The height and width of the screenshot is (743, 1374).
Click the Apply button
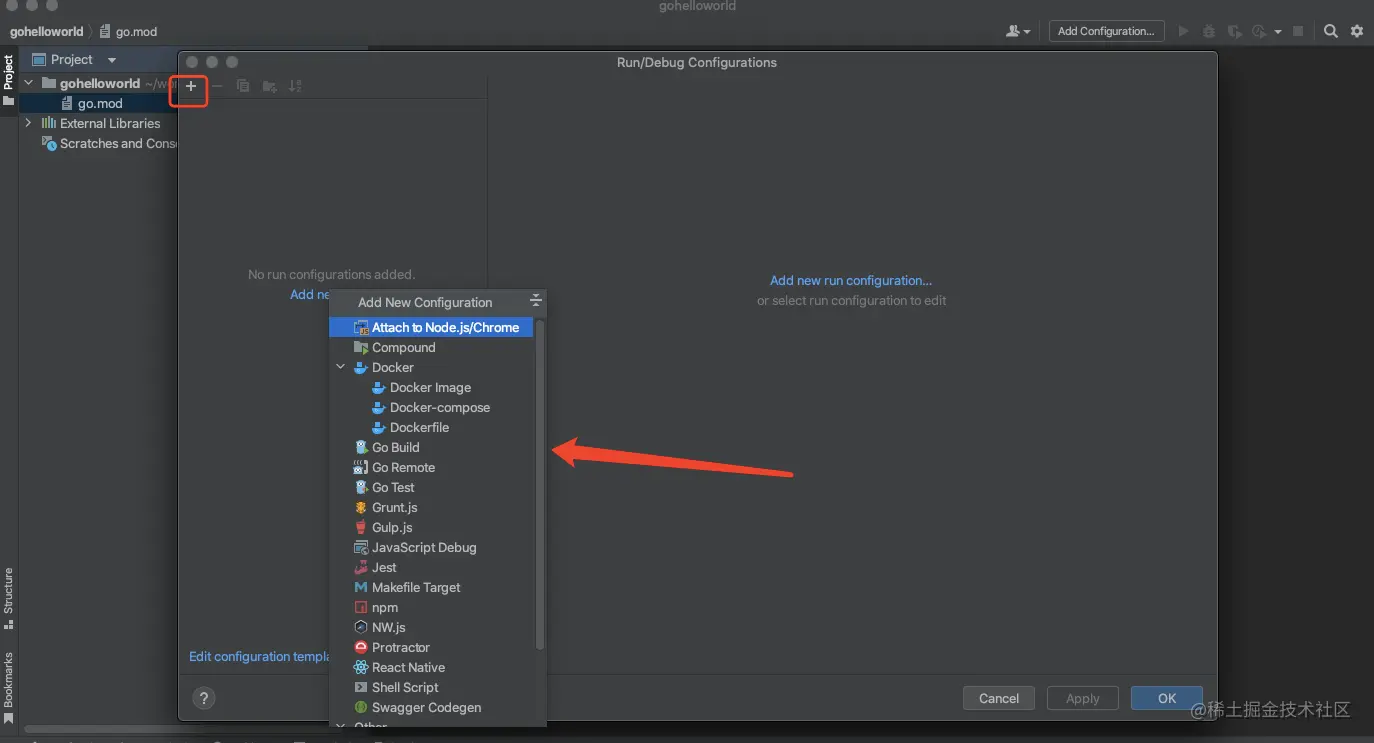click(1083, 698)
